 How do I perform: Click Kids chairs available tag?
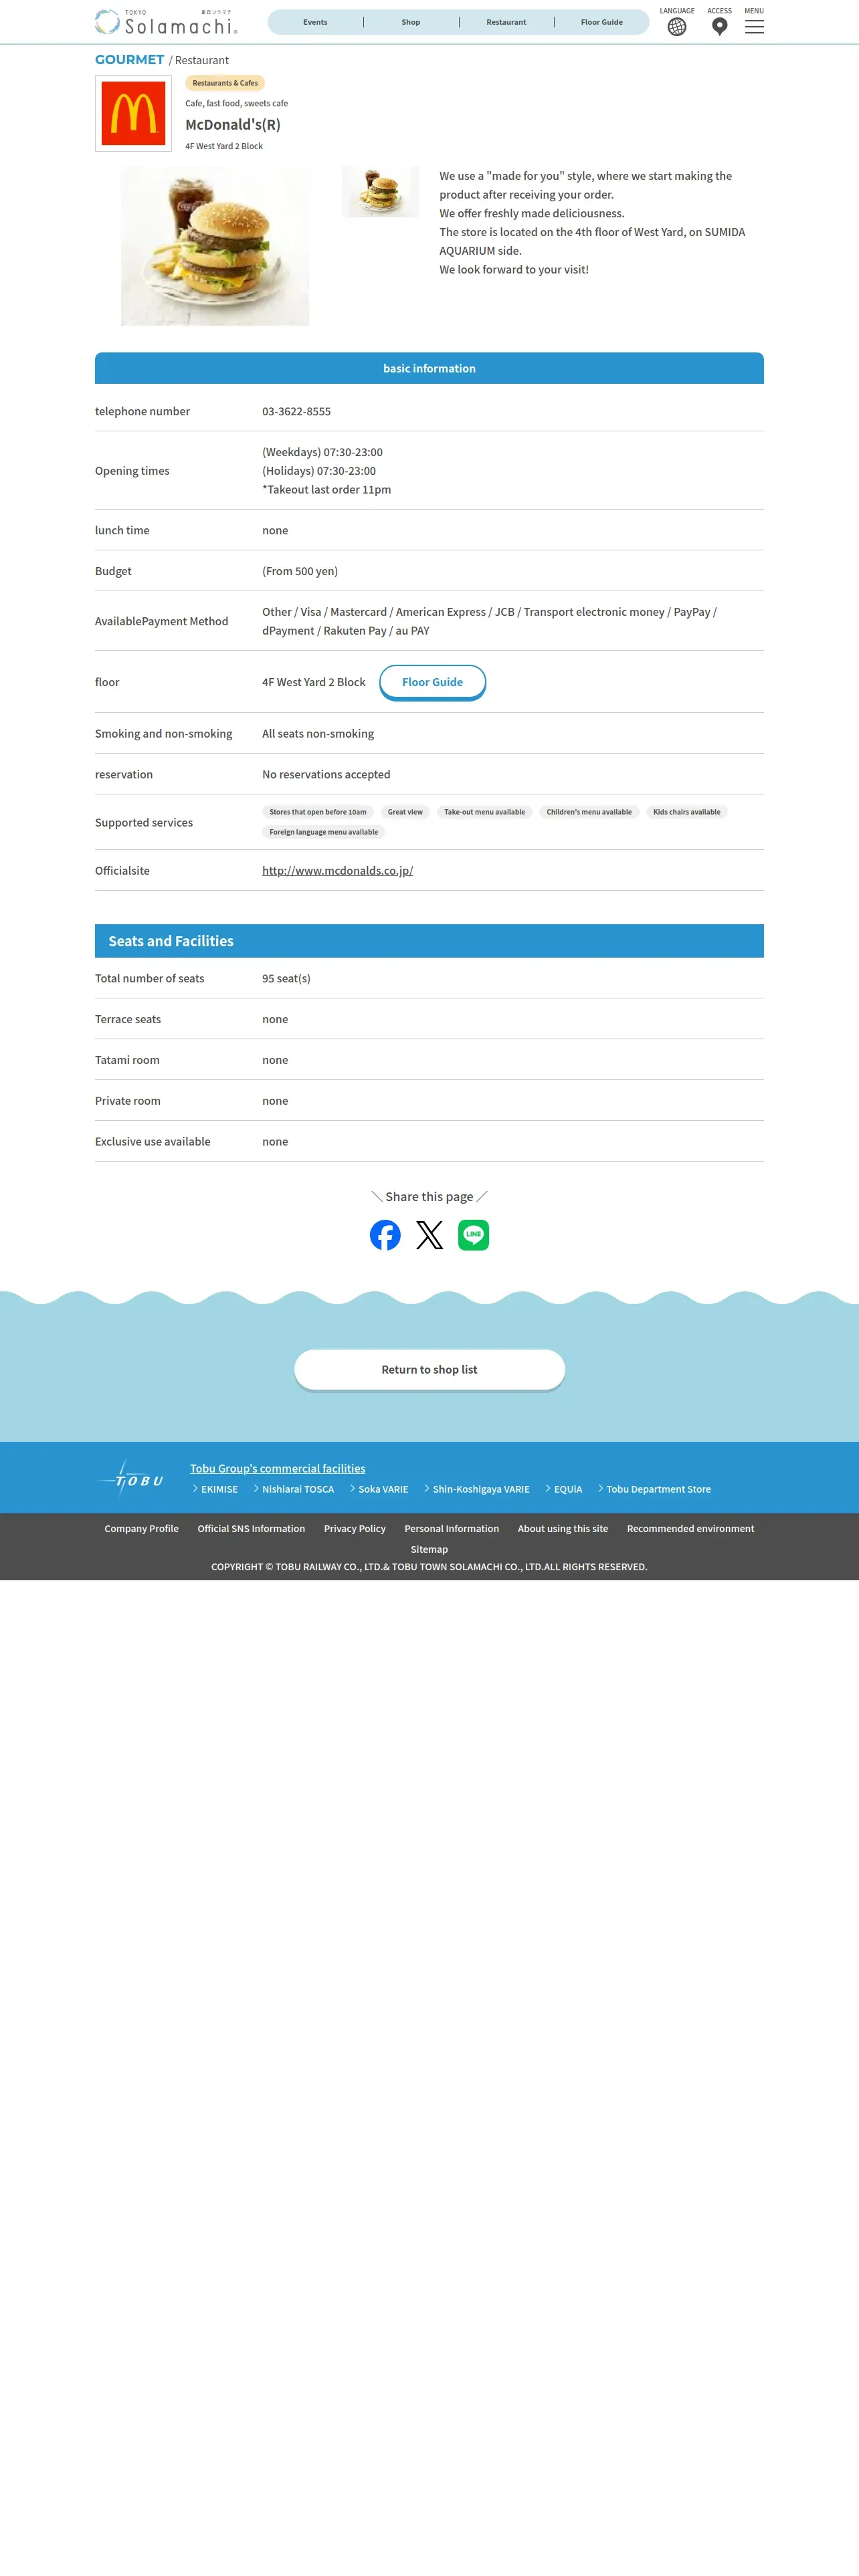tap(686, 812)
